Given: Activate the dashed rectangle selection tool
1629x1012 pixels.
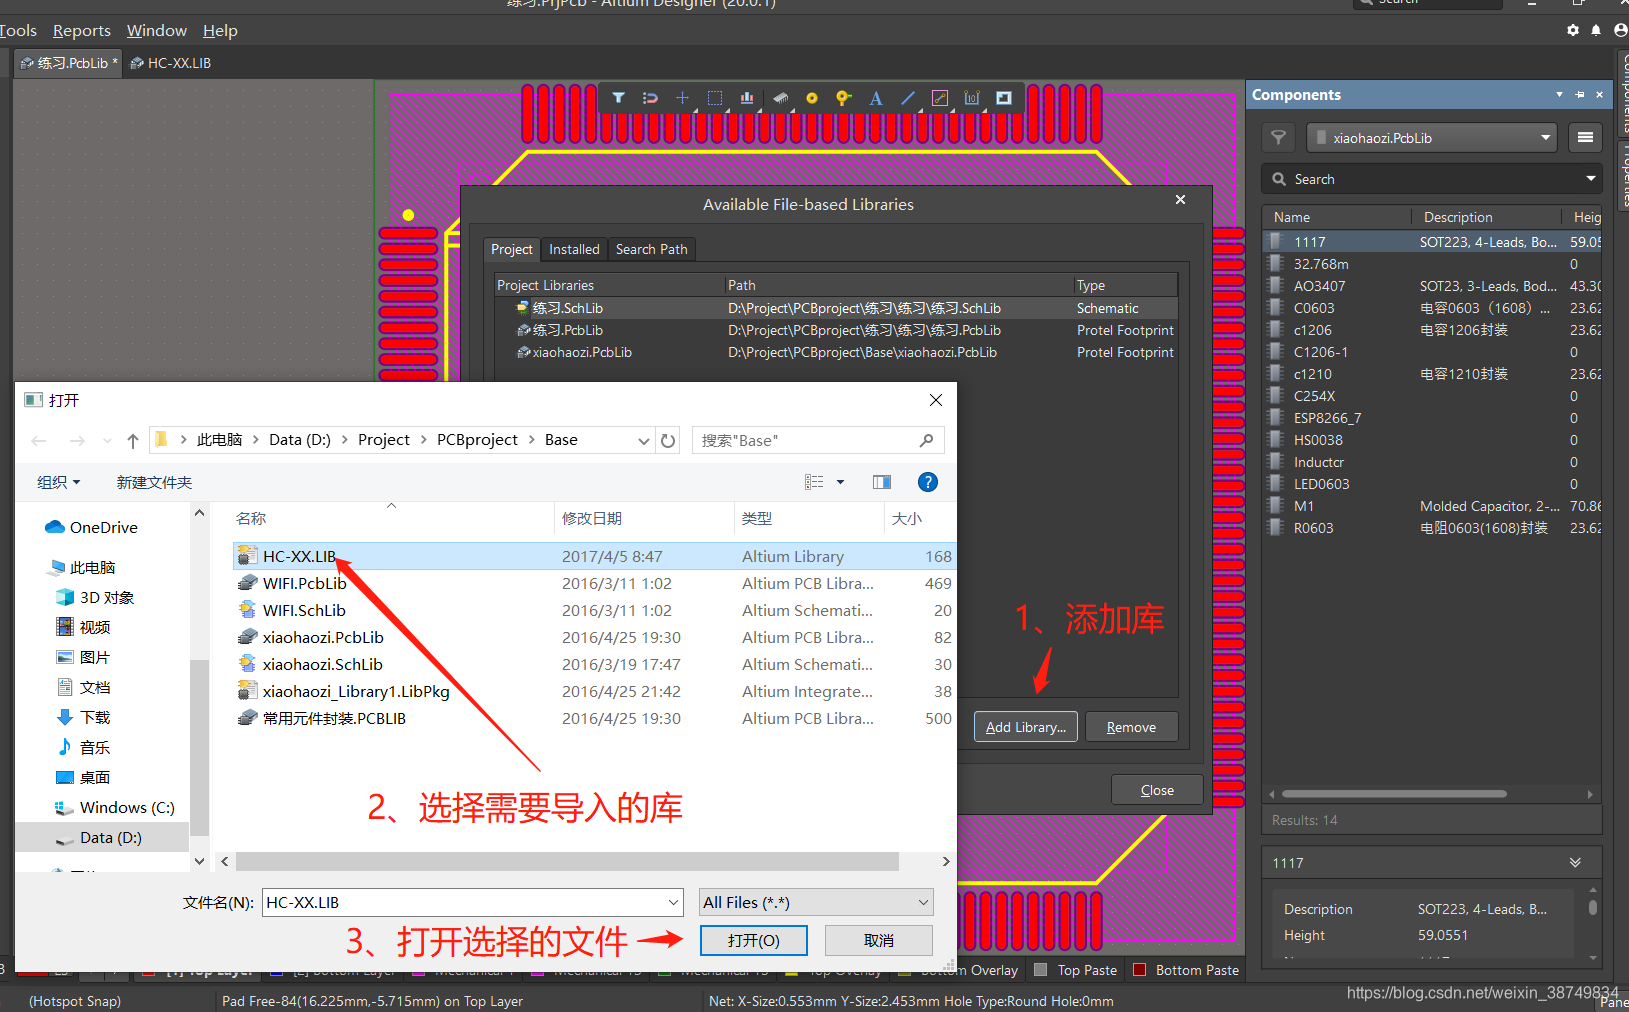Looking at the screenshot, I should pos(714,98).
